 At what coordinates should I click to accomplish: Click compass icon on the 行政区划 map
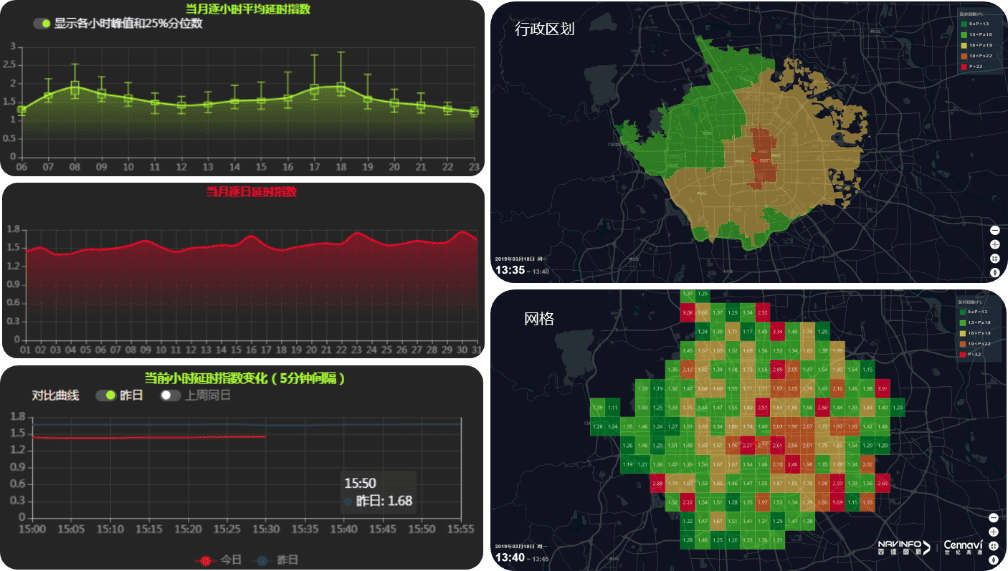click(995, 272)
